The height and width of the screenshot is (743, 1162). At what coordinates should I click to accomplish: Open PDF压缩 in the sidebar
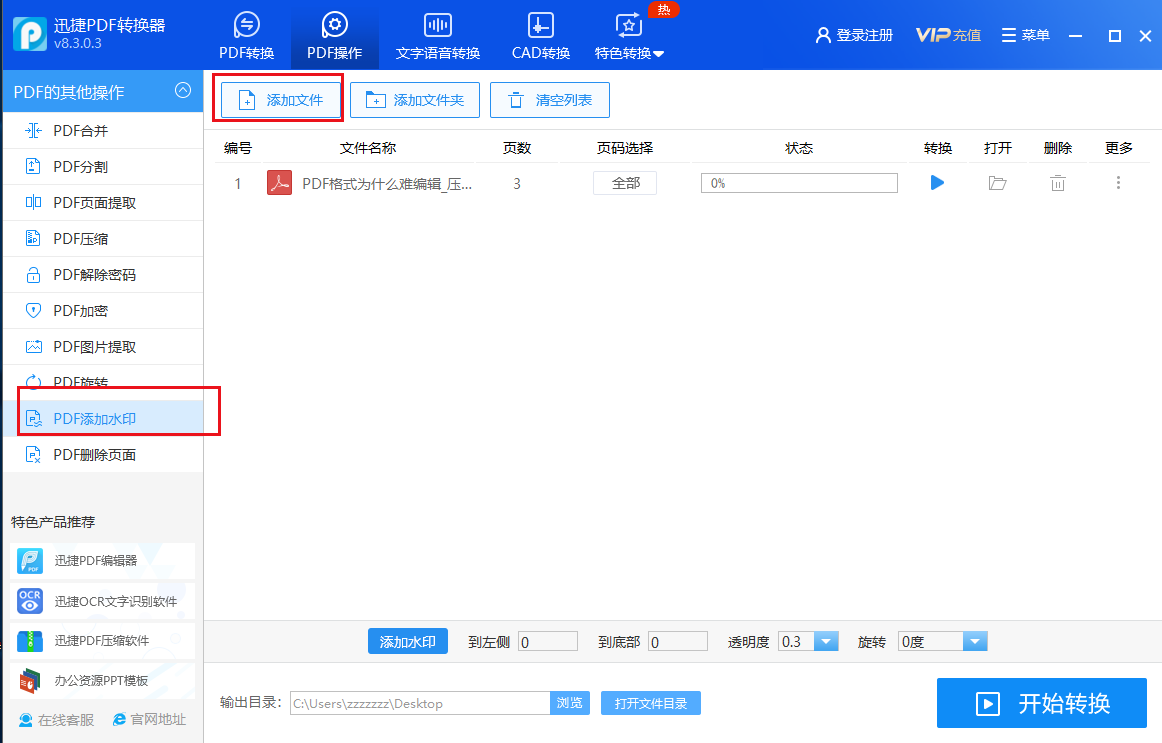coord(103,239)
